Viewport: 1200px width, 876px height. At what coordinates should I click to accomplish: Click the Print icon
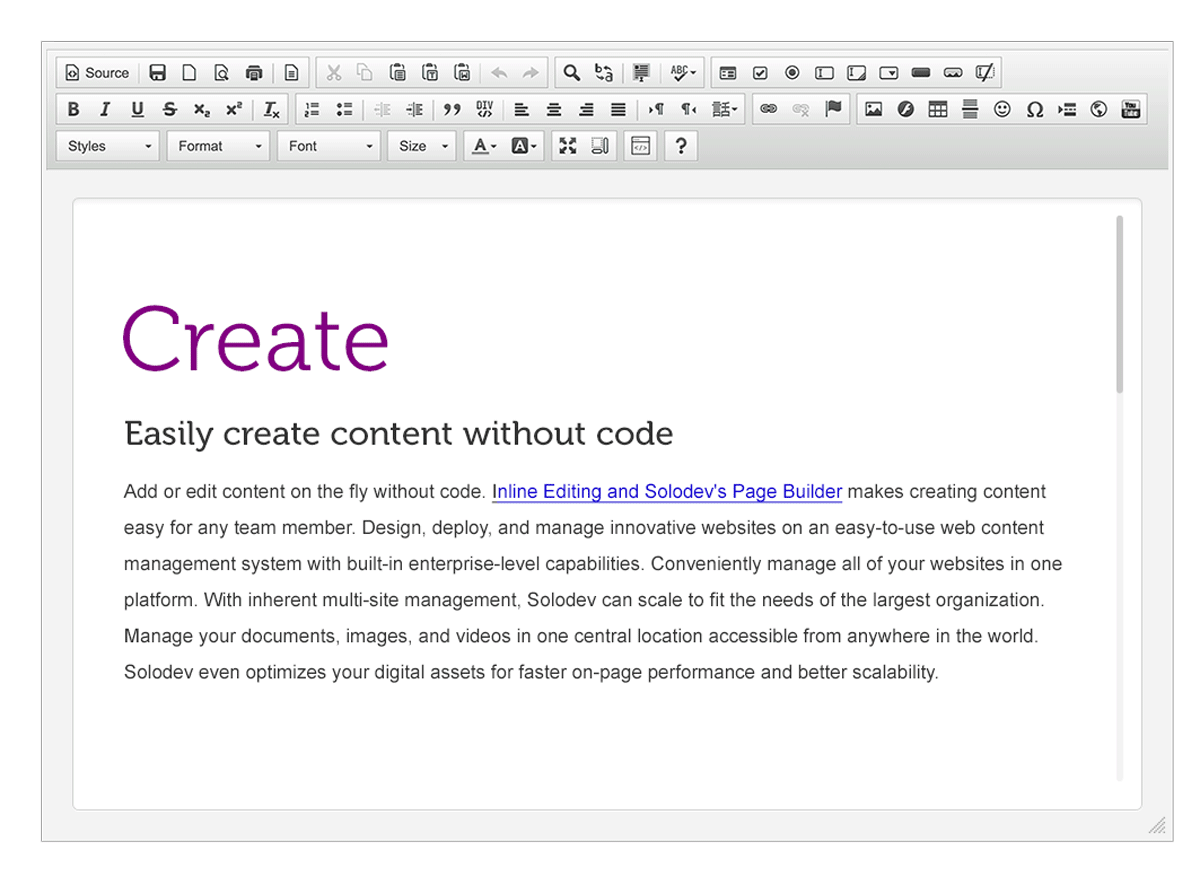254,73
